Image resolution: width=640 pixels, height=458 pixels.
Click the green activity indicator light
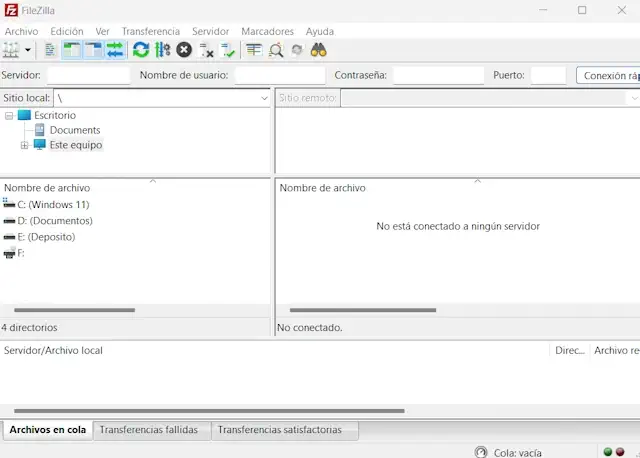coord(608,452)
